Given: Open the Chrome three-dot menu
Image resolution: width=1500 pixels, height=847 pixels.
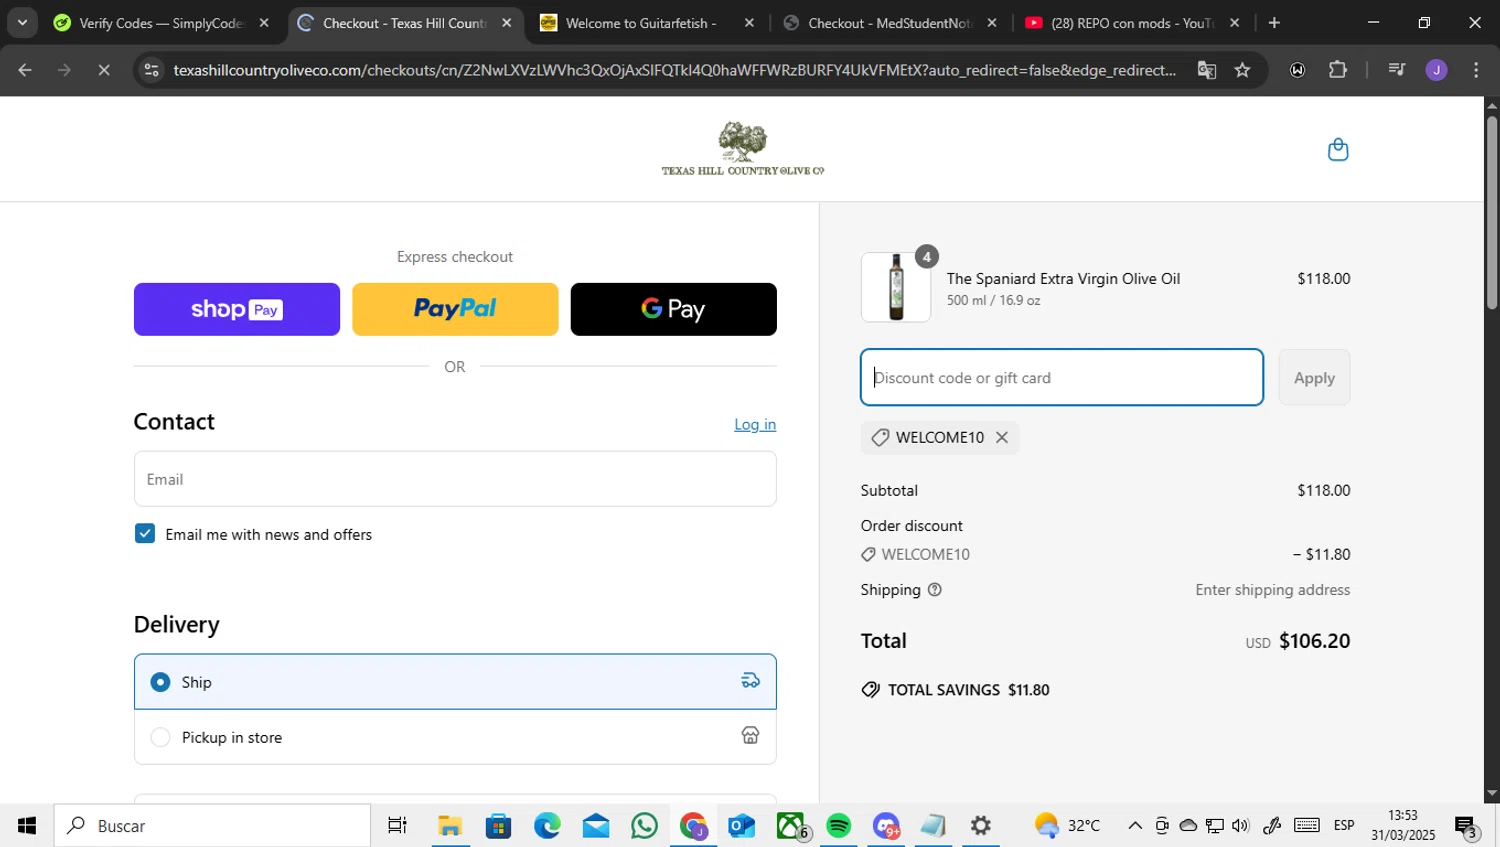Looking at the screenshot, I should coord(1476,70).
